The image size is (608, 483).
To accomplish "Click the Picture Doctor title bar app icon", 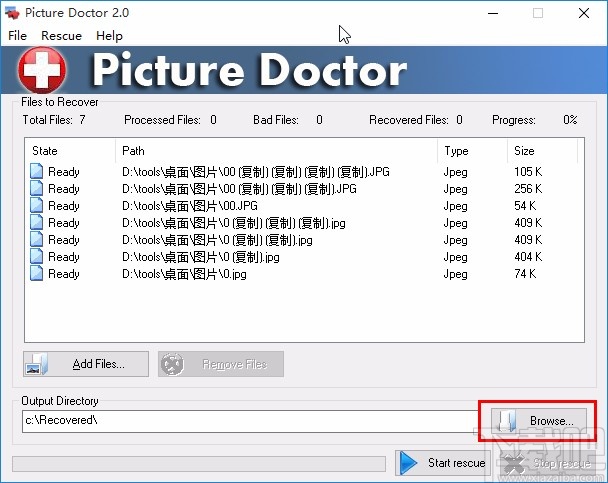I will 12,13.
